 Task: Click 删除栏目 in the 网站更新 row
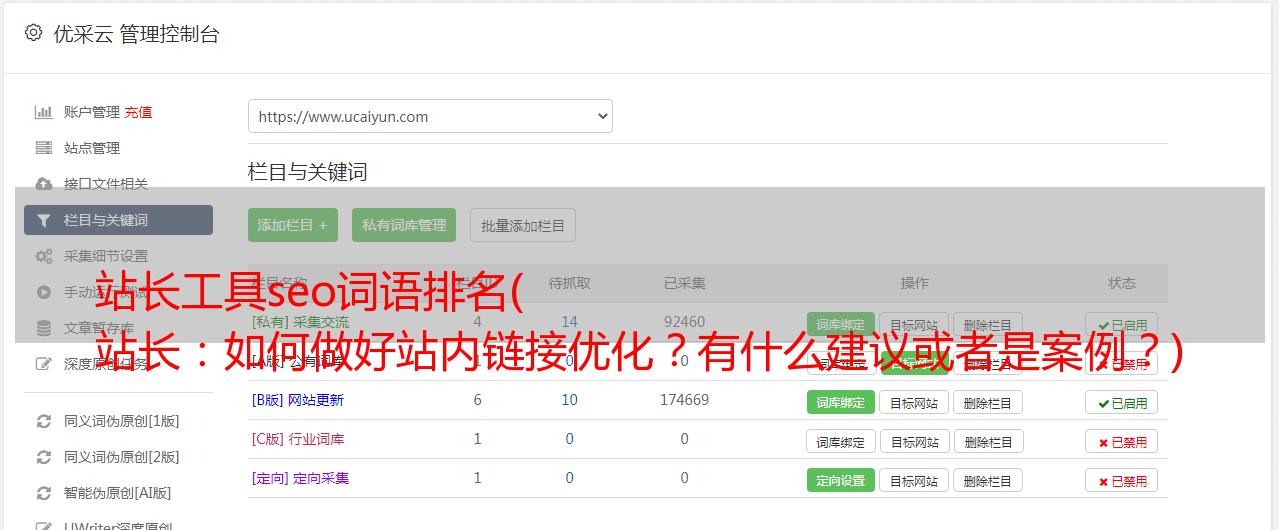[x=988, y=402]
